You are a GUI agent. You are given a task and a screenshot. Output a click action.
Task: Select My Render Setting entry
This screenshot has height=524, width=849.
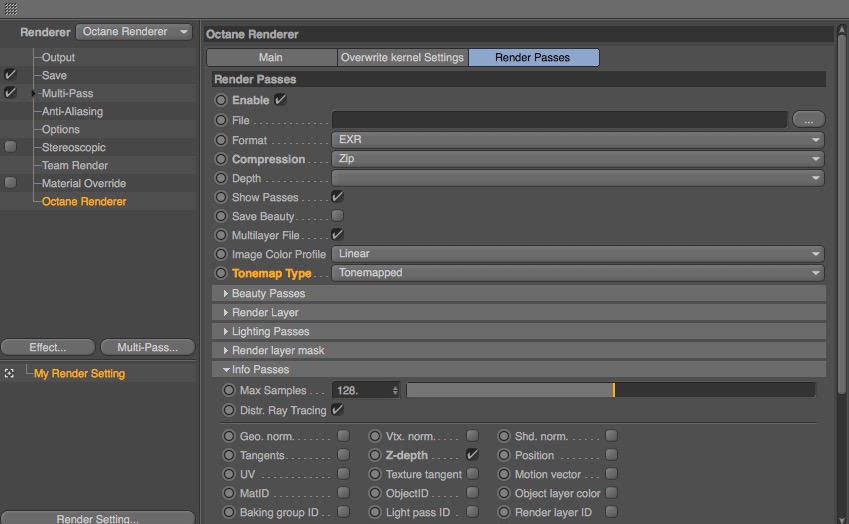[x=79, y=374]
